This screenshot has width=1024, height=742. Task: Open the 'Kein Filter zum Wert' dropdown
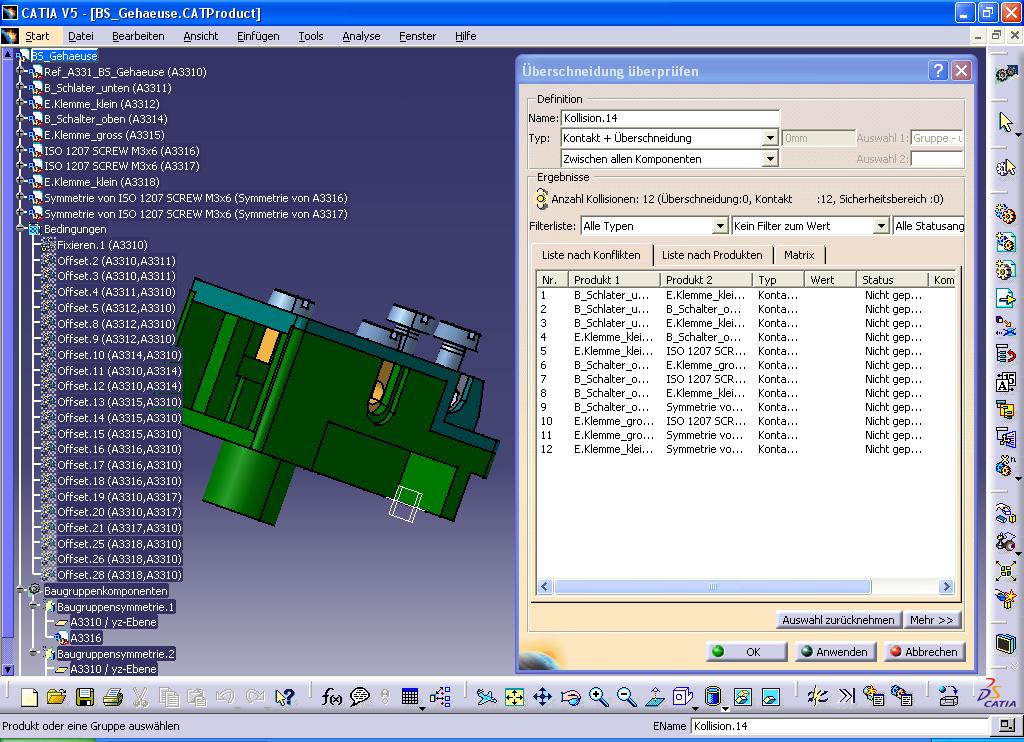pyautogui.click(x=881, y=226)
